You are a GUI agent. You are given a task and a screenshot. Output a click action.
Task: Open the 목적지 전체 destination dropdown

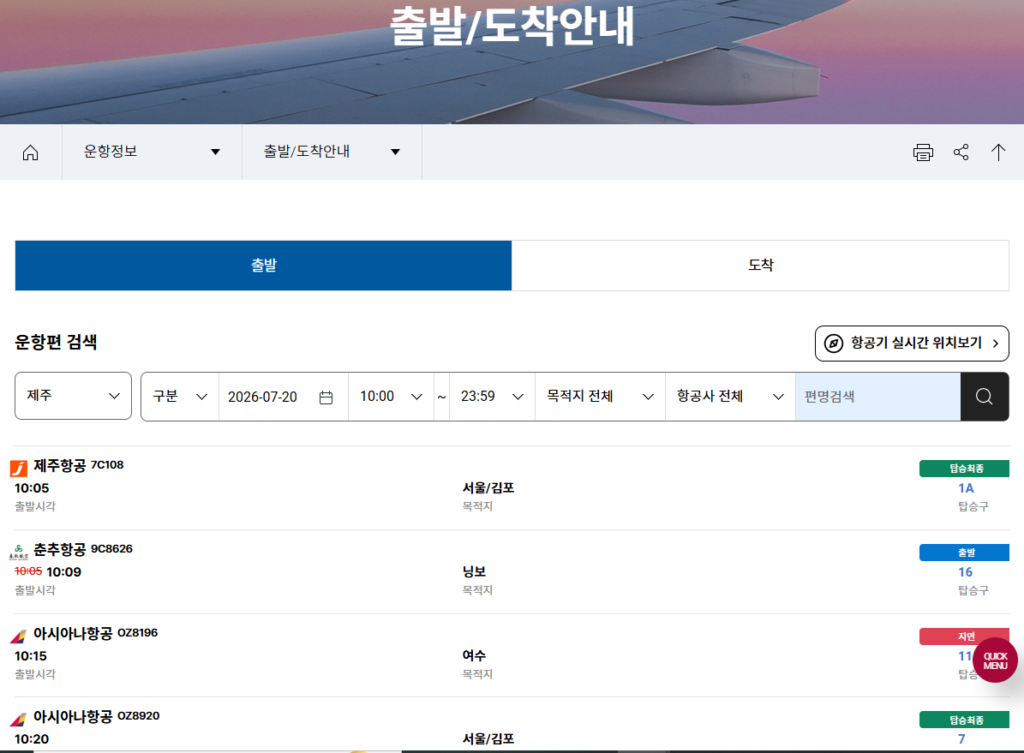(x=600, y=396)
